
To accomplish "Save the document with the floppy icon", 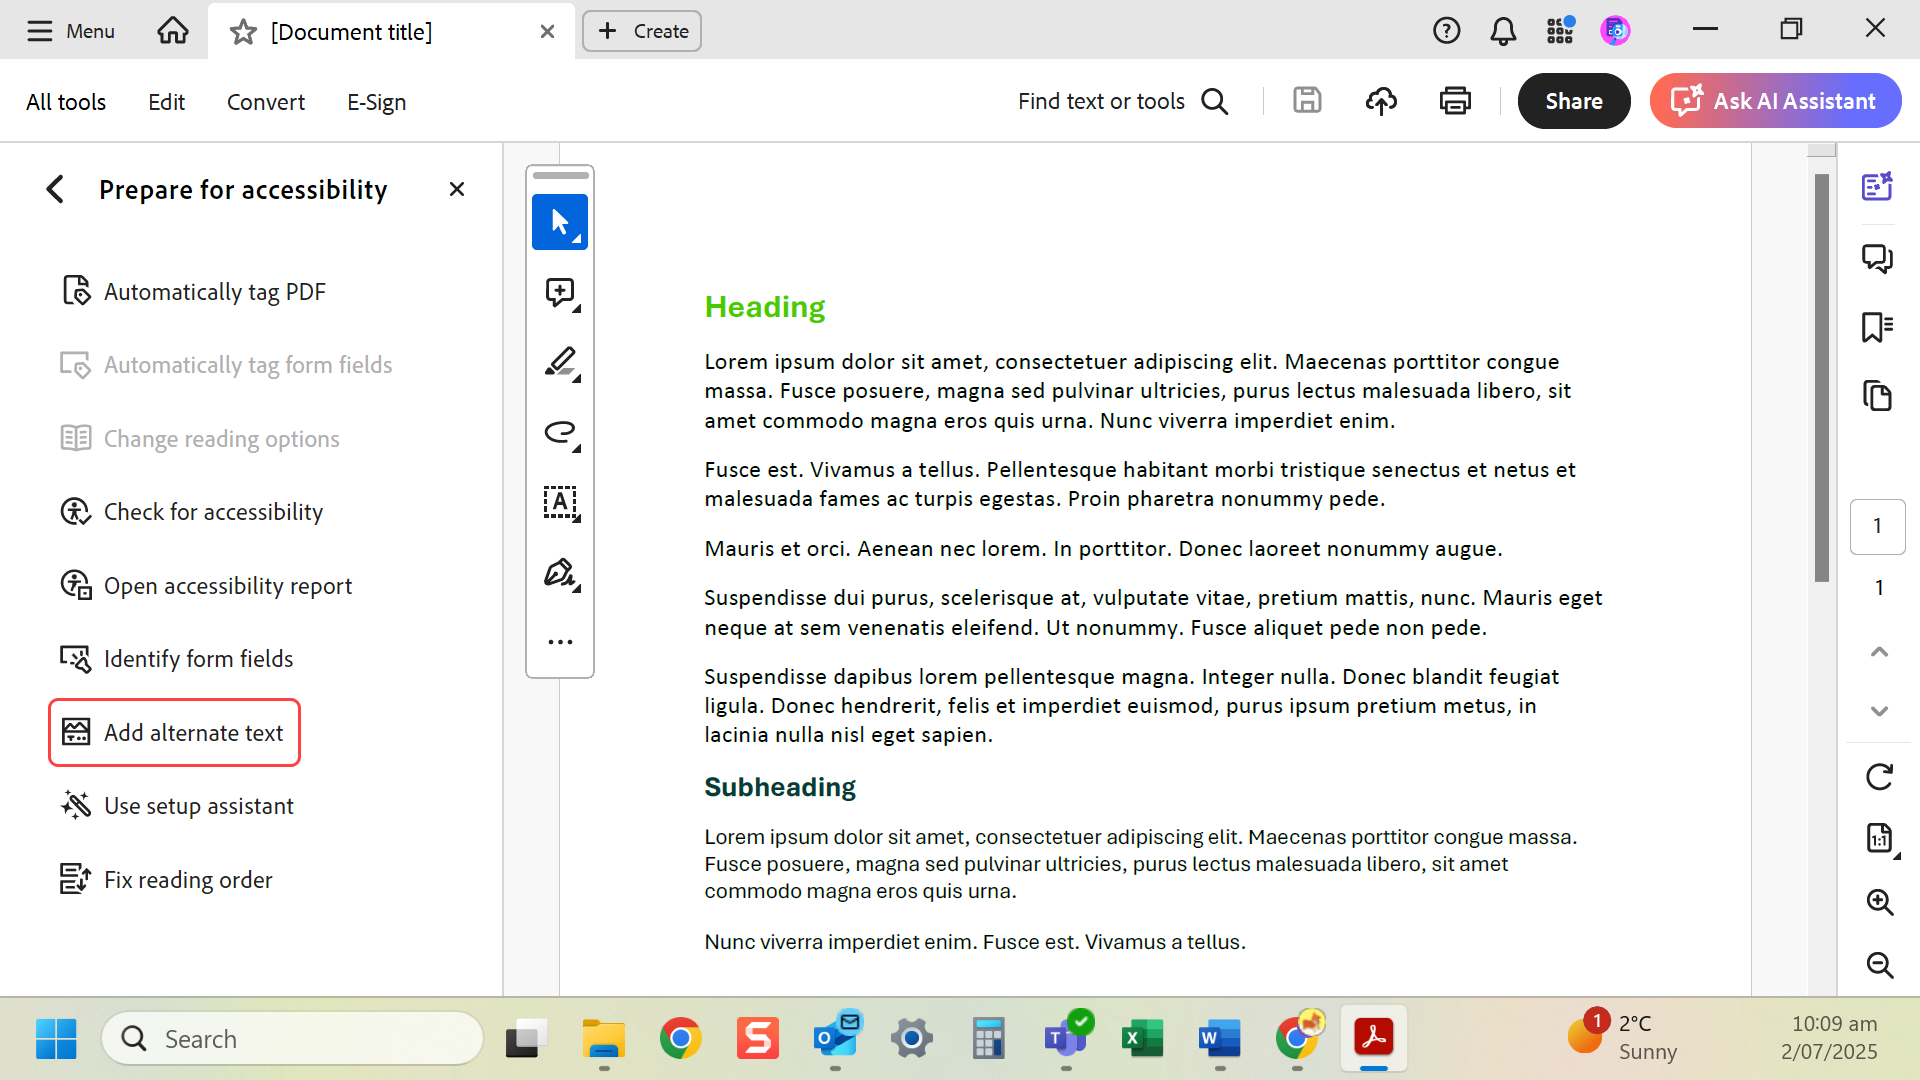I will click(1307, 101).
